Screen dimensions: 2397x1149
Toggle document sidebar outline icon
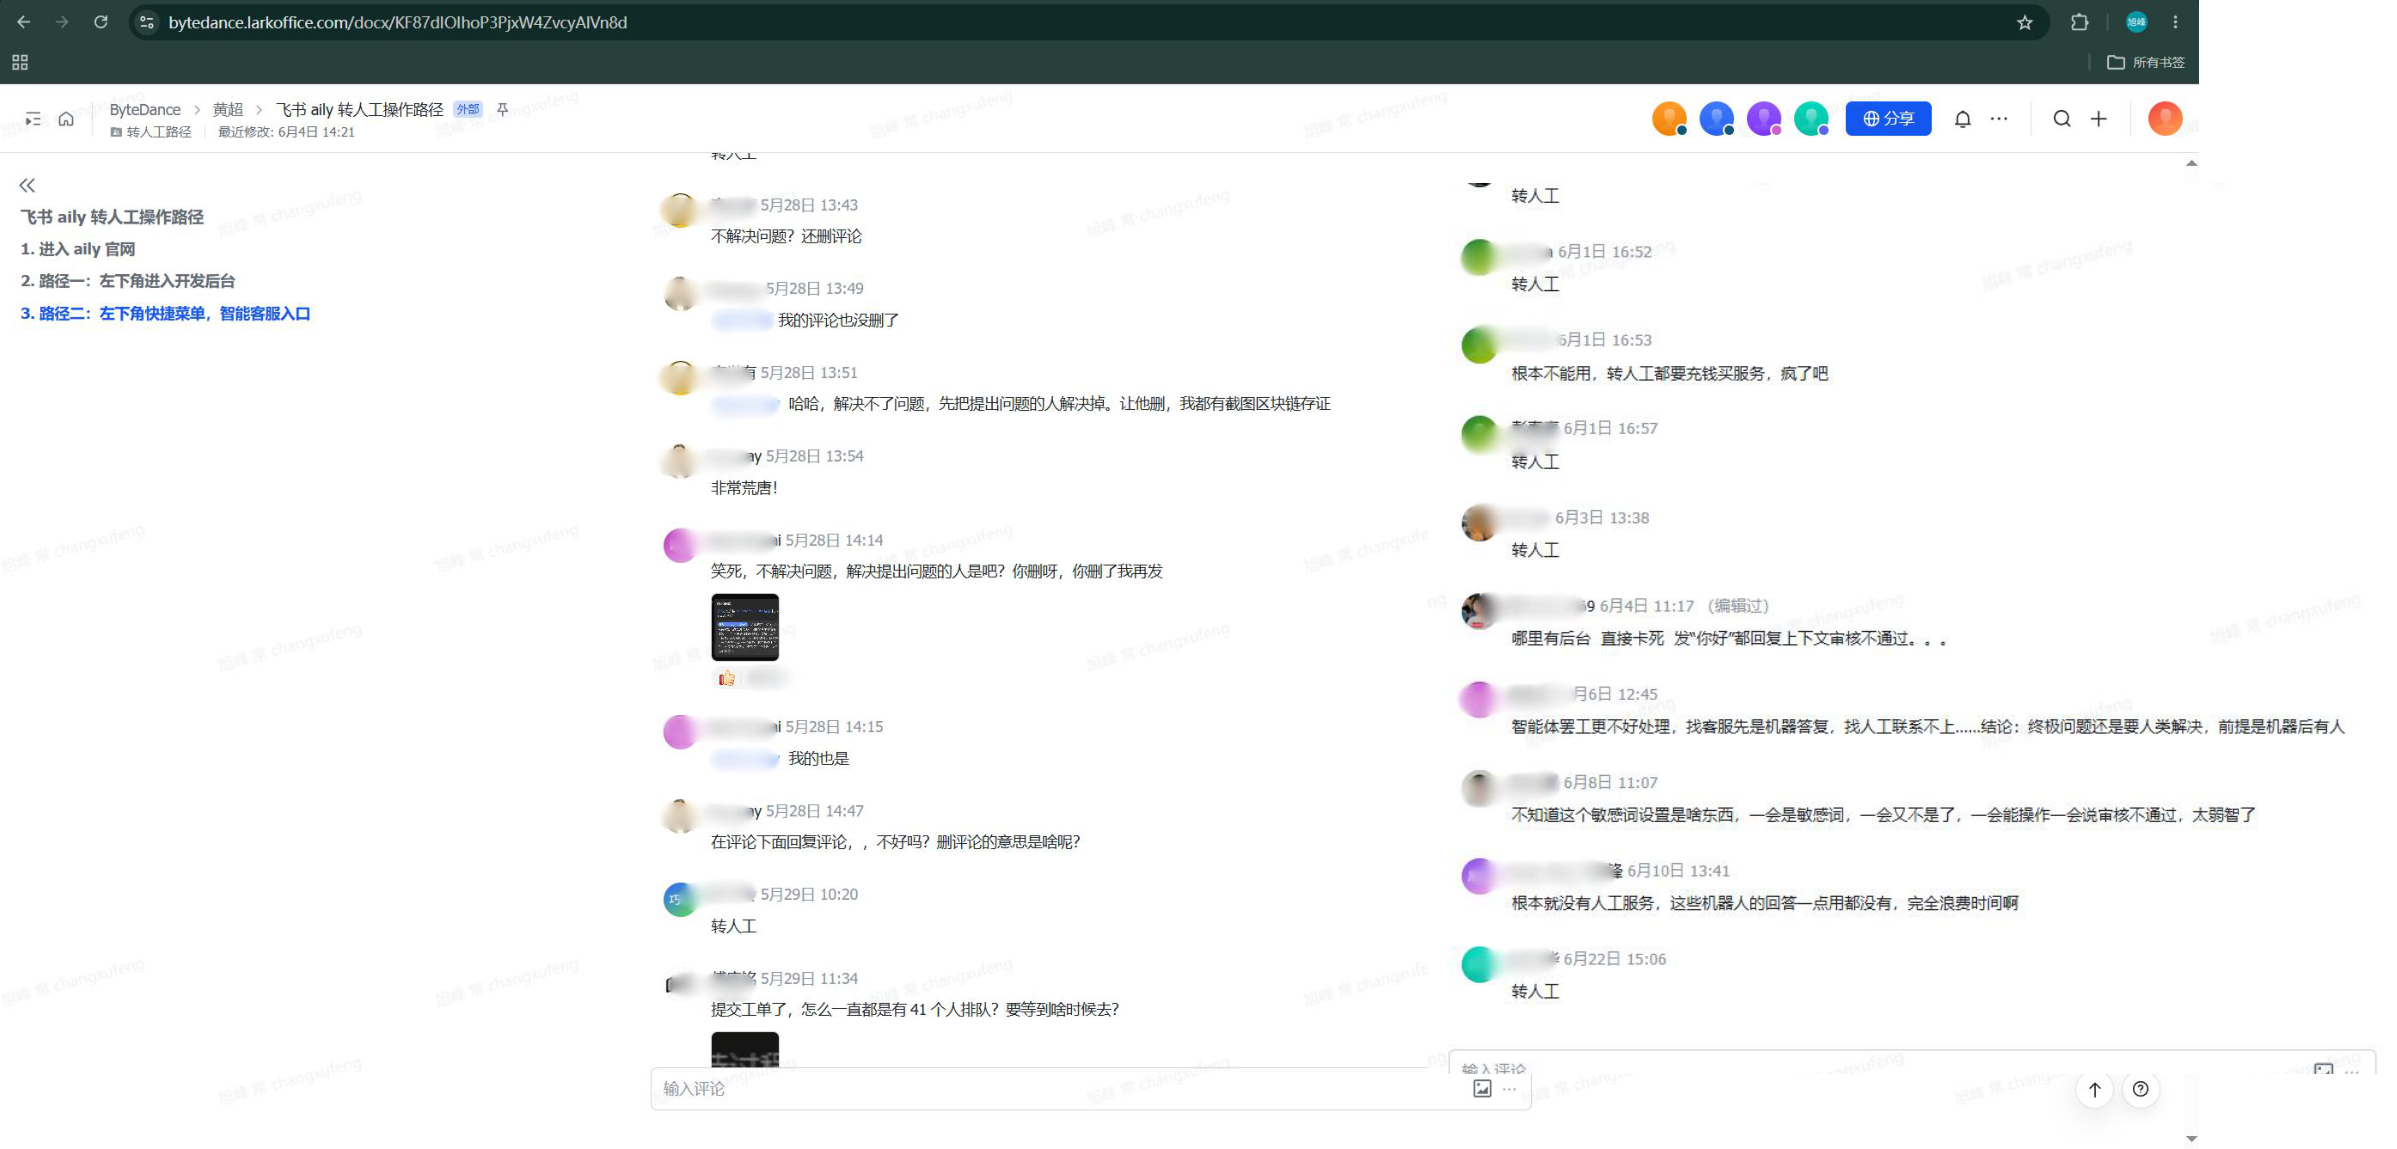(33, 119)
